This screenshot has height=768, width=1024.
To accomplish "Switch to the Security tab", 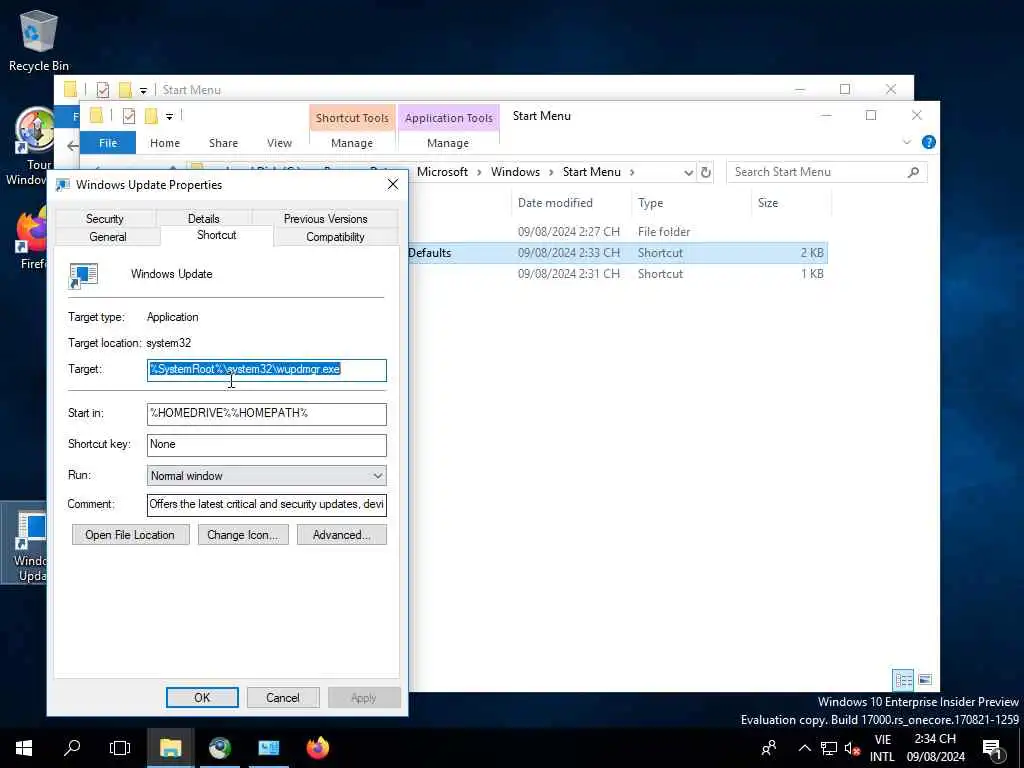I will click(104, 219).
